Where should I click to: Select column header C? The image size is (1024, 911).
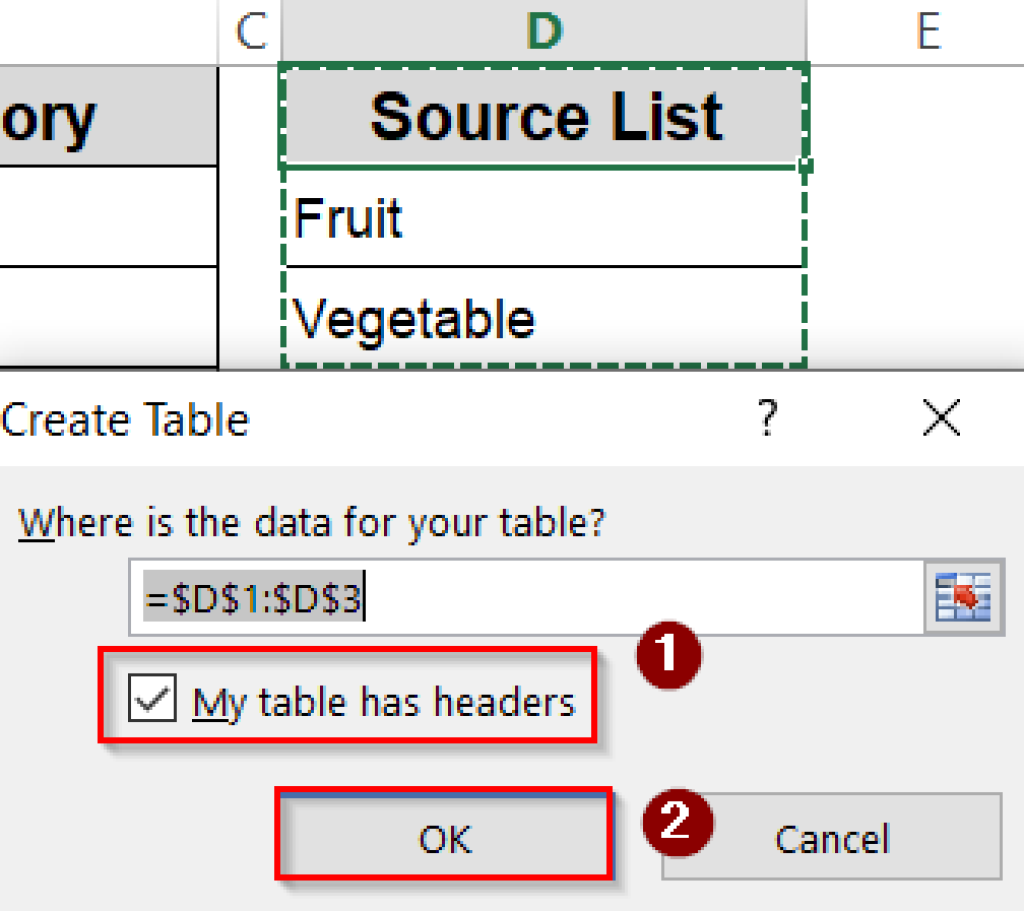pos(248,31)
